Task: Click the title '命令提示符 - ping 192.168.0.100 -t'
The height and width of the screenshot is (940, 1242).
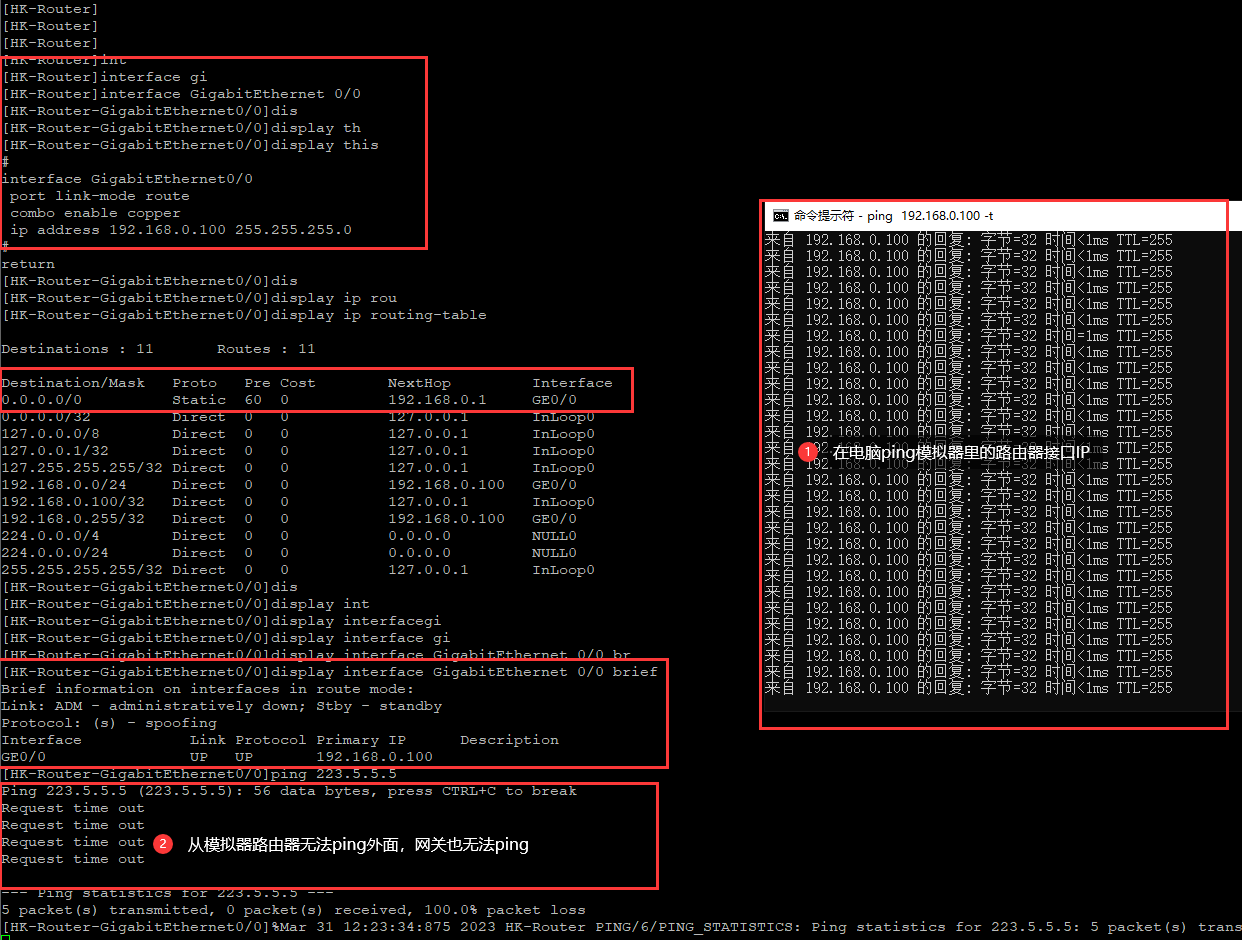Action: click(x=893, y=216)
